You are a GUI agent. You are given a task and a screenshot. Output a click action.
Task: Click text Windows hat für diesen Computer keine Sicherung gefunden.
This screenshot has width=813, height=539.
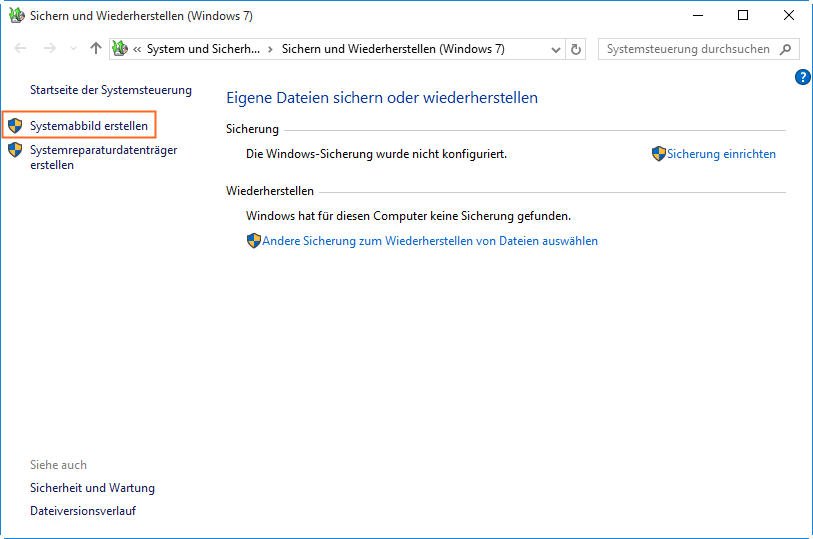409,216
